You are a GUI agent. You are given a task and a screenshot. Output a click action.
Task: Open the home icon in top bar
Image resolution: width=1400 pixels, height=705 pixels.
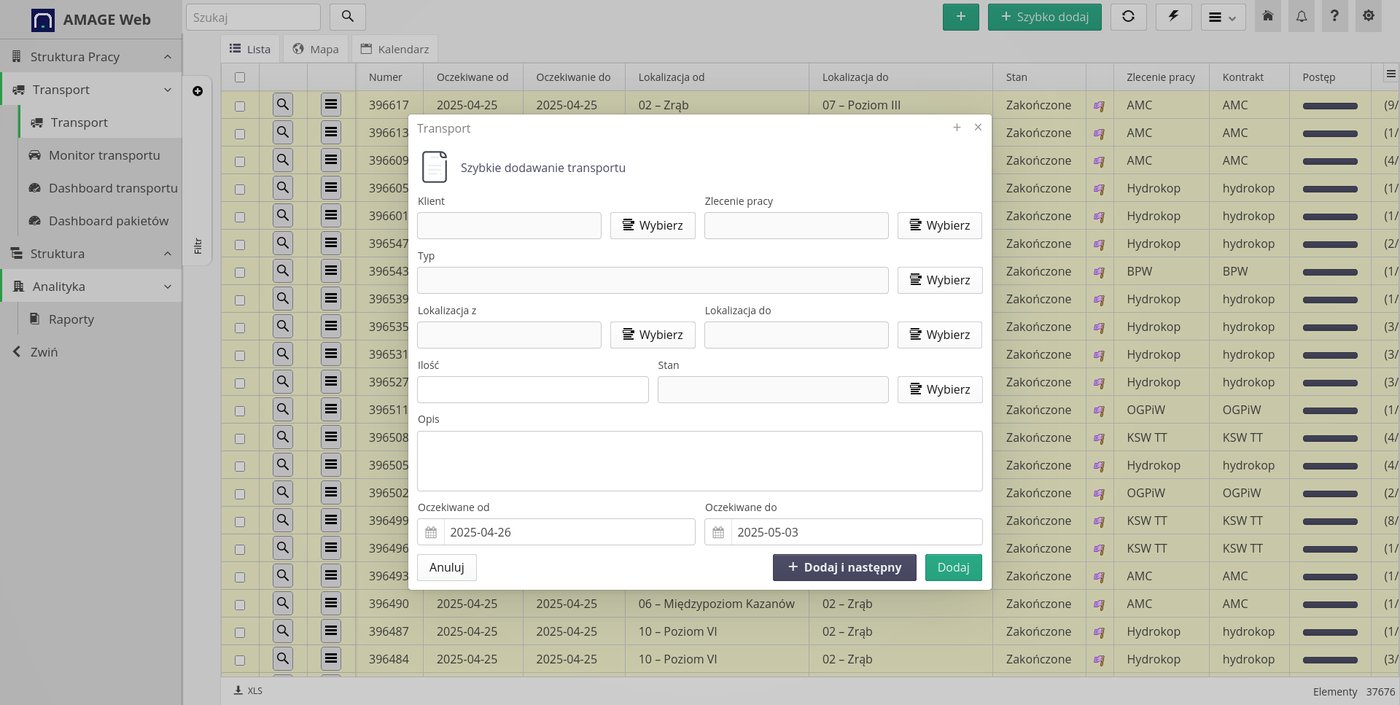point(1268,17)
